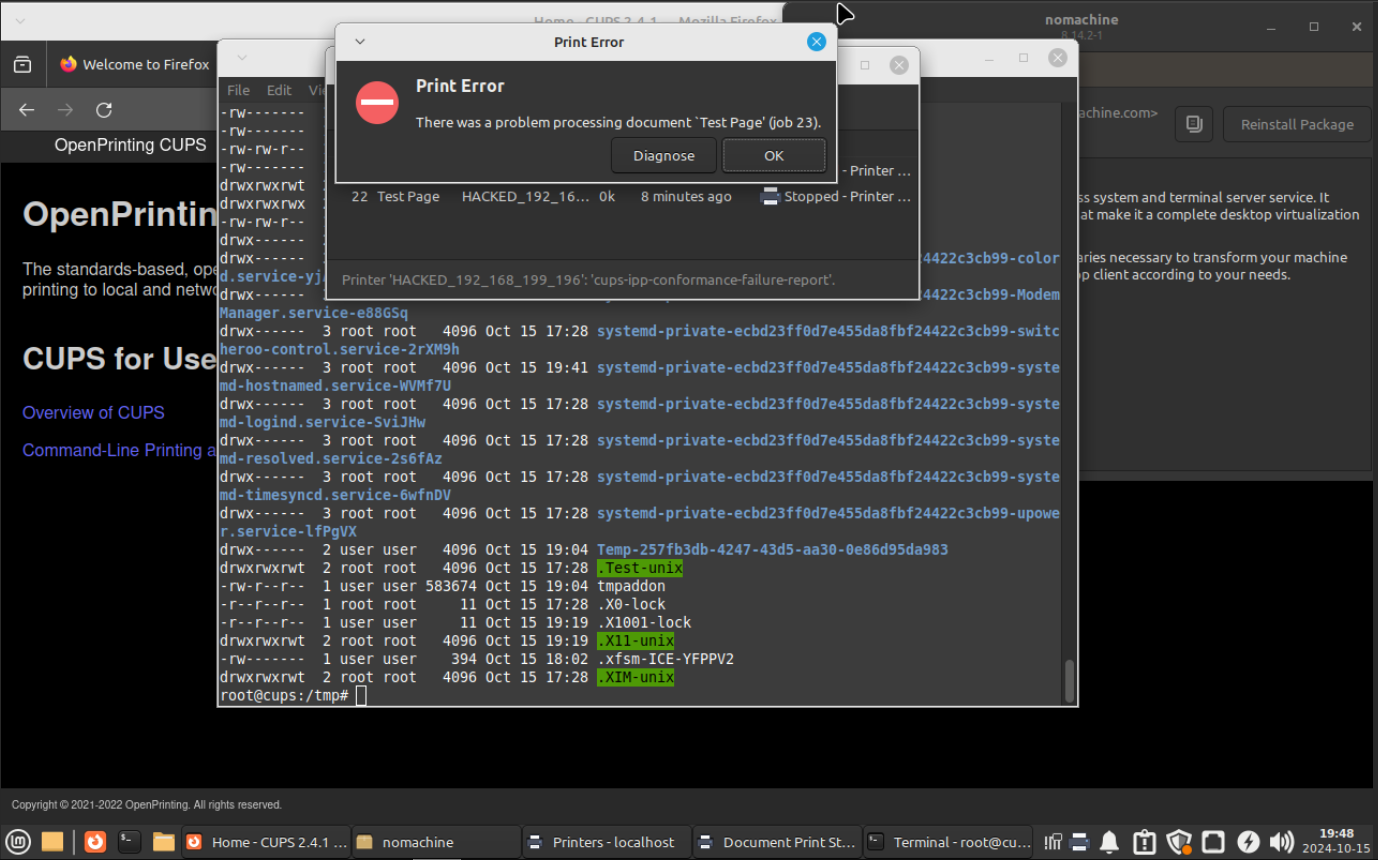
Task: Click the copy description icon beside Reinstall Package
Action: (1193, 124)
